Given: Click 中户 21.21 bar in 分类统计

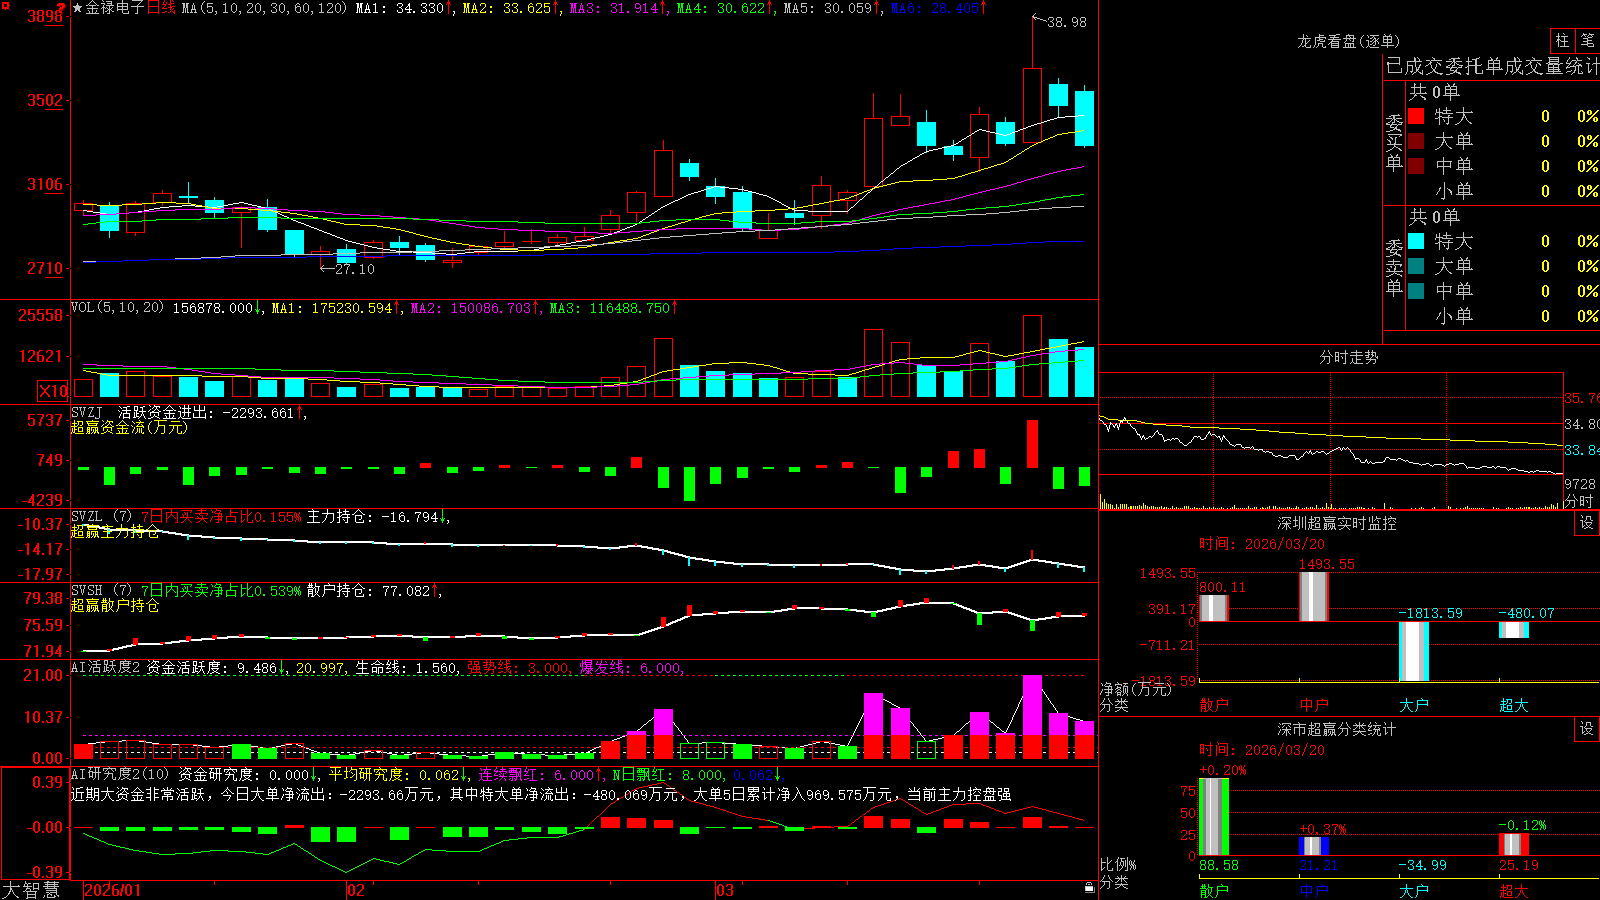Looking at the screenshot, I should pyautogui.click(x=1314, y=846).
